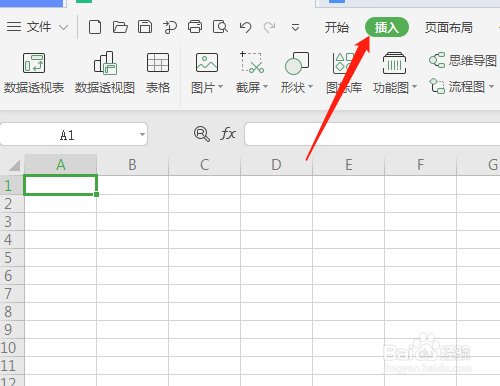
Task: Click cell A1
Action: pyautogui.click(x=60, y=185)
